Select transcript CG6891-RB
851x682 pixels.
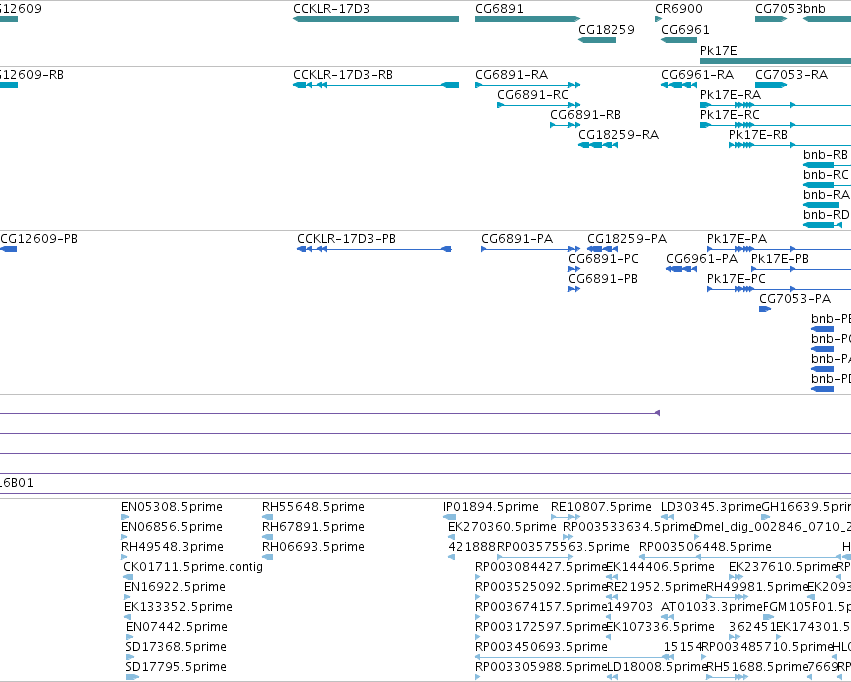point(565,125)
